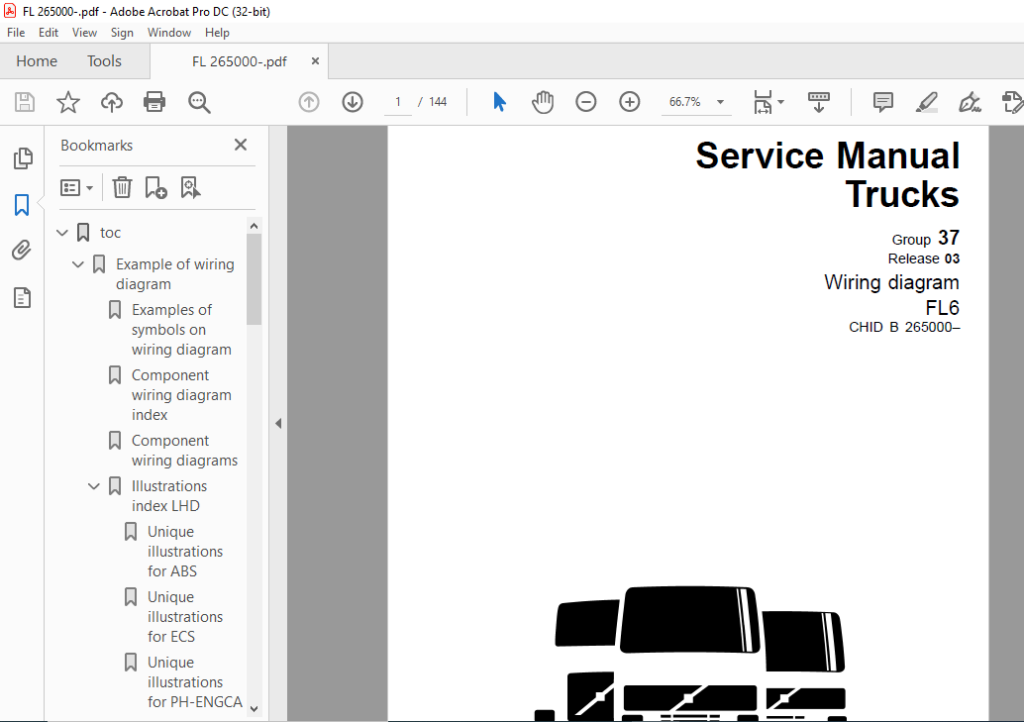Open the Sign menu

(121, 33)
